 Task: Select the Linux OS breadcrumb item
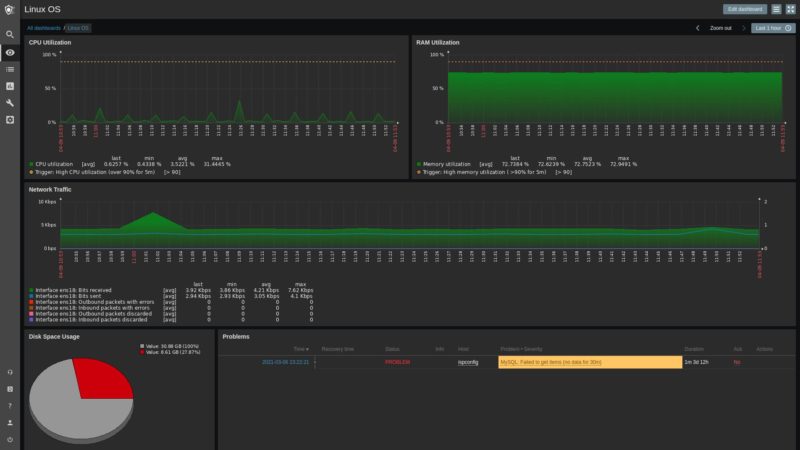click(78, 28)
